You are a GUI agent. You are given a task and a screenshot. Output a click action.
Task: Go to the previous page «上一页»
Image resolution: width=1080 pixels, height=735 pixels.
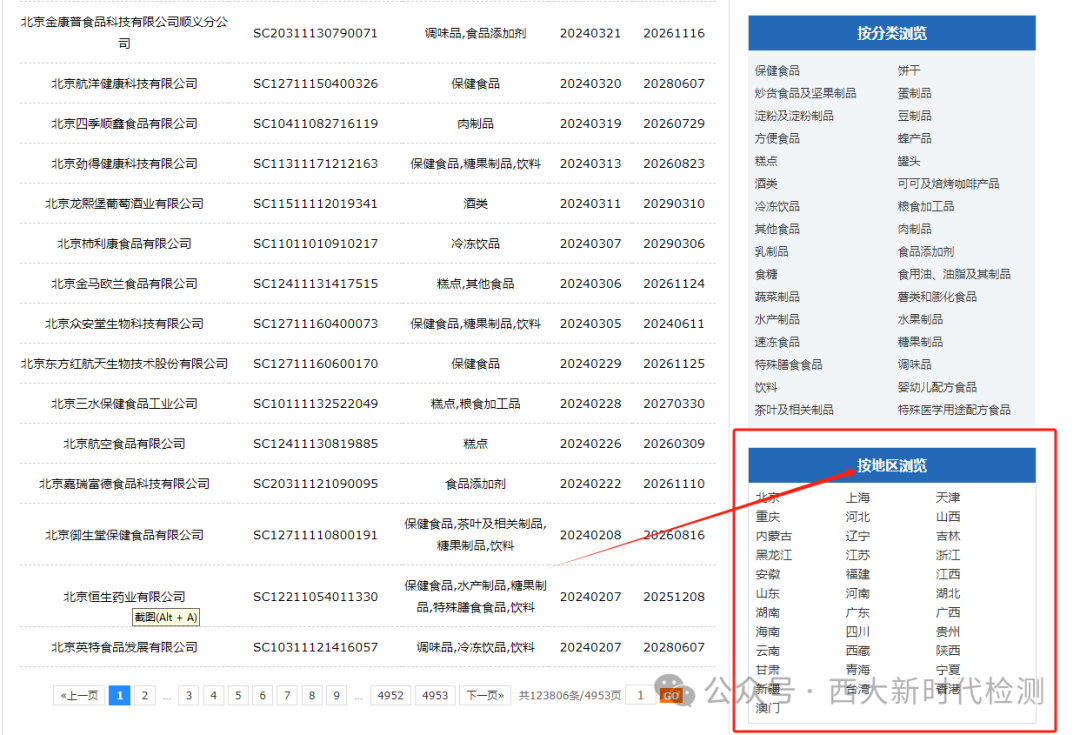(79, 696)
